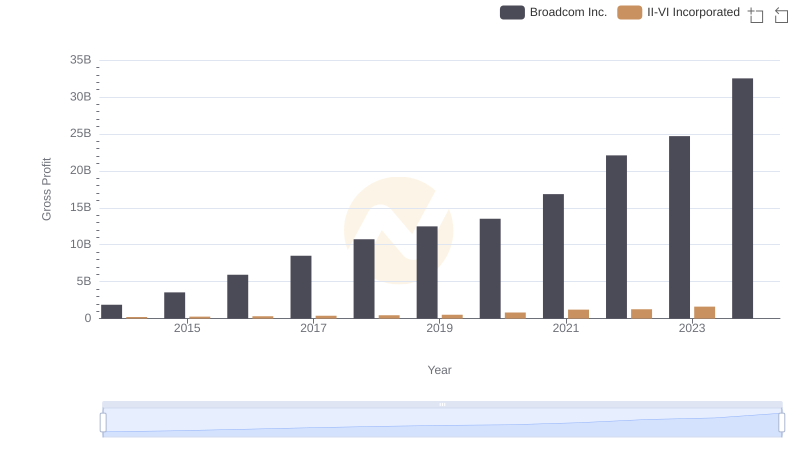Click the 15B y-axis label
Screen dimensions: 800x461
point(81,208)
